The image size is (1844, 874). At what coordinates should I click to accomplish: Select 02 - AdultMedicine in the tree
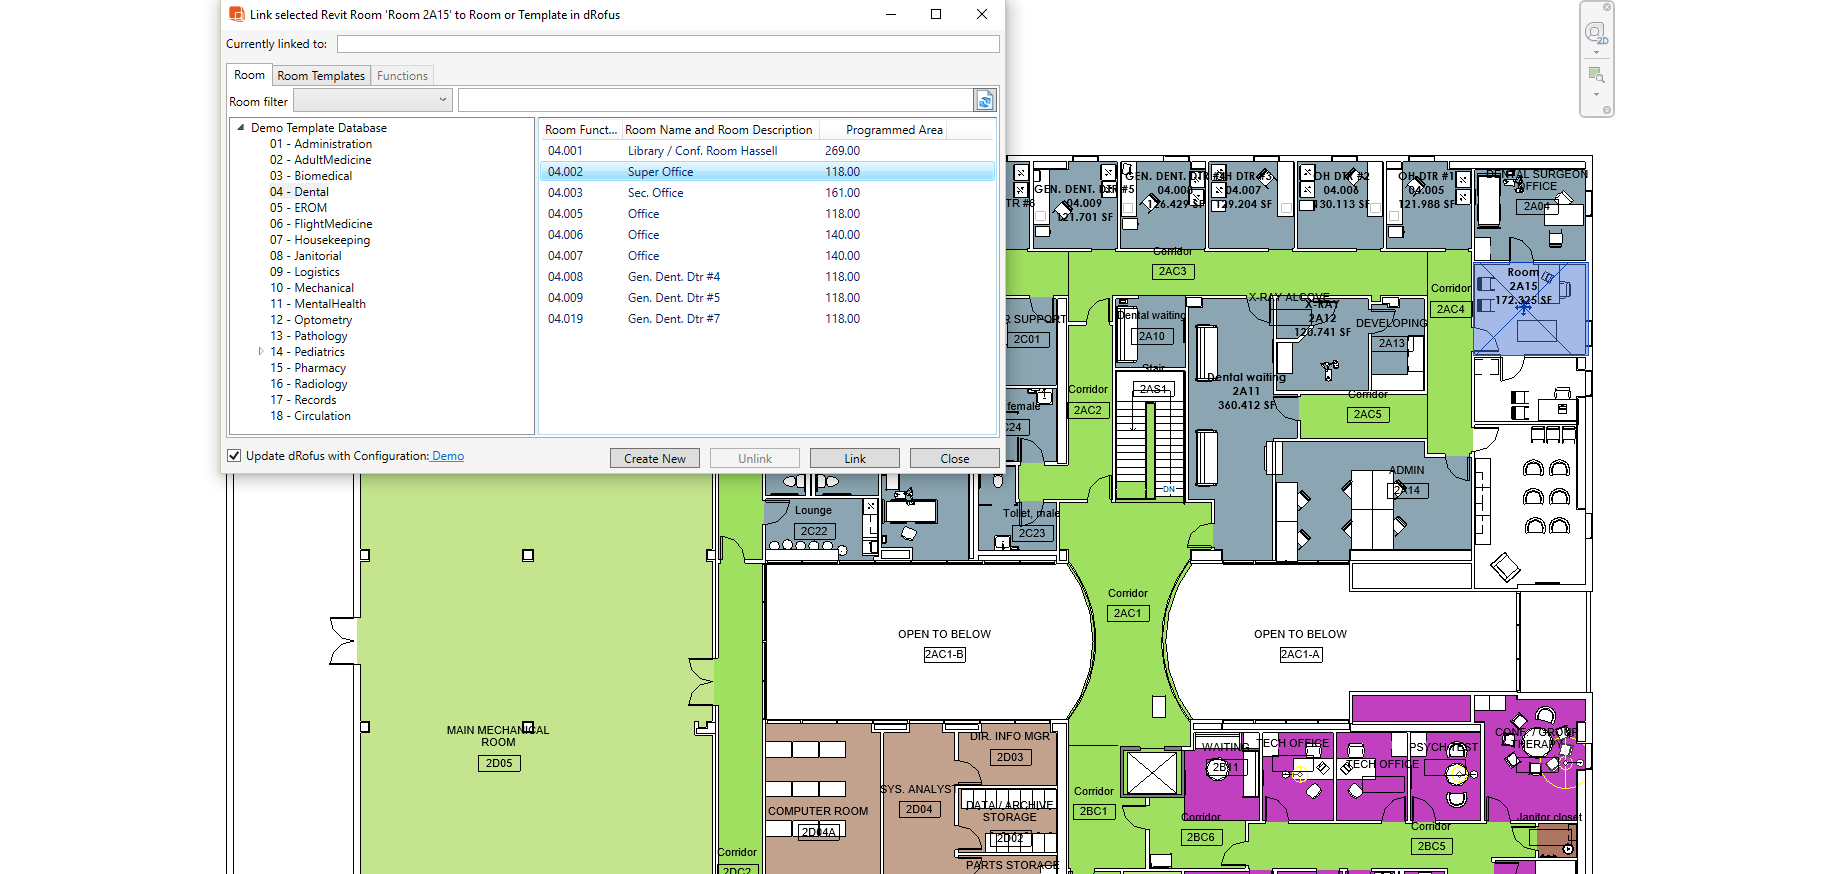[x=320, y=160]
